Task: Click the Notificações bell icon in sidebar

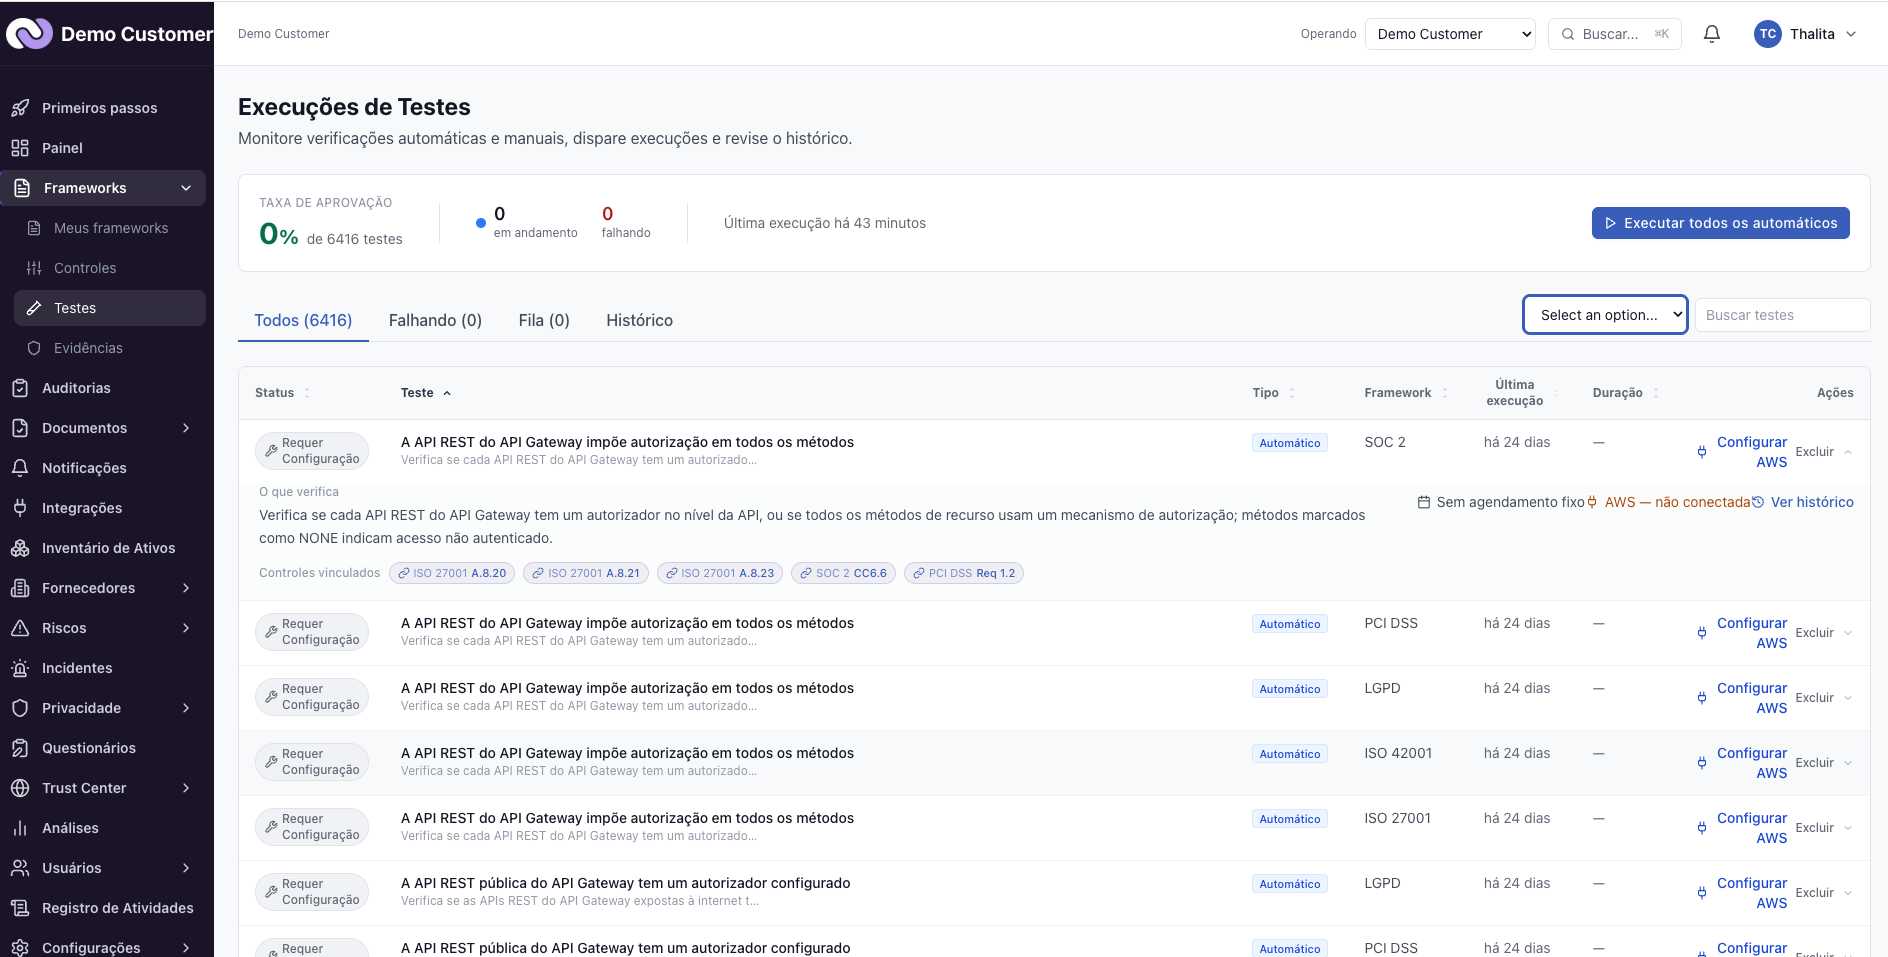Action: pos(20,468)
